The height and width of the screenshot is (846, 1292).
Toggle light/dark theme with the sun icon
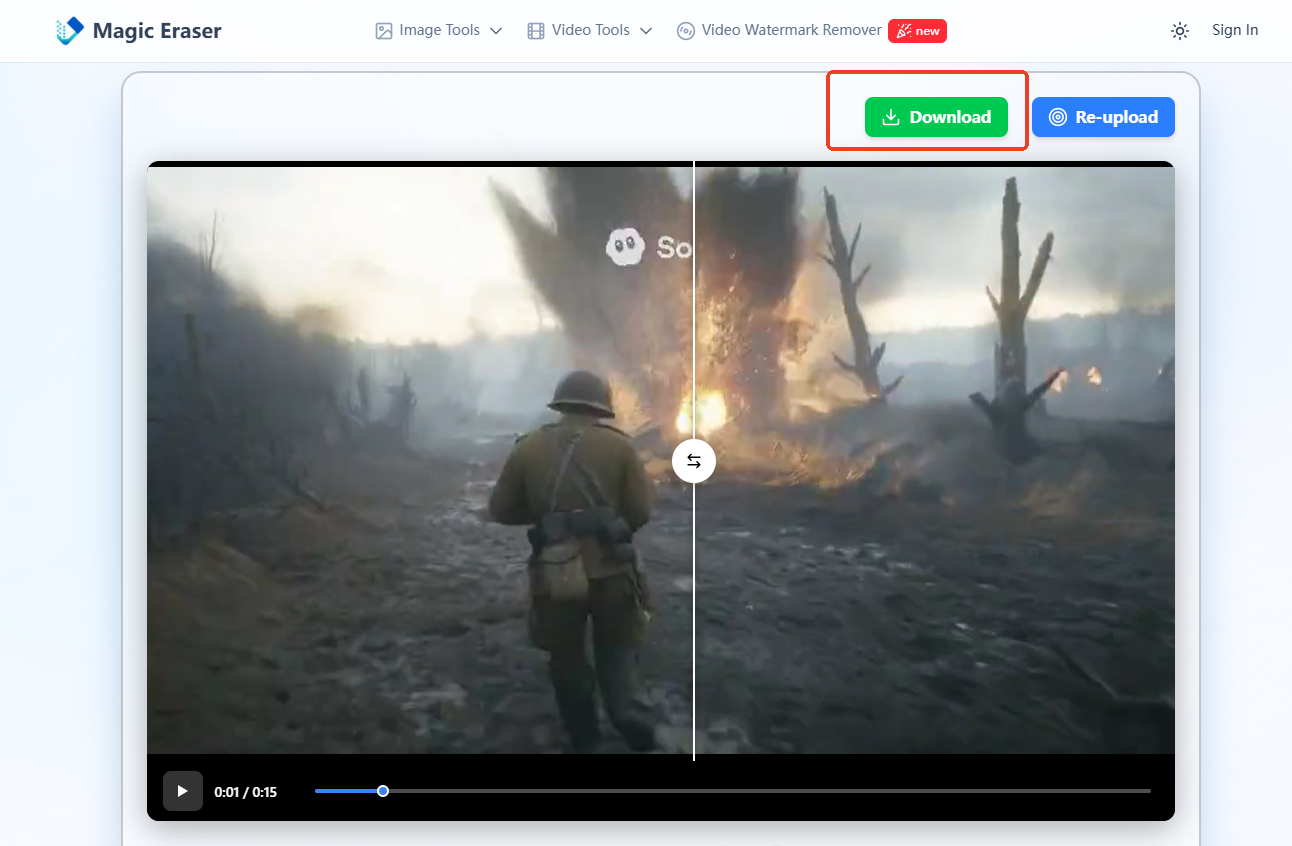pyautogui.click(x=1180, y=31)
